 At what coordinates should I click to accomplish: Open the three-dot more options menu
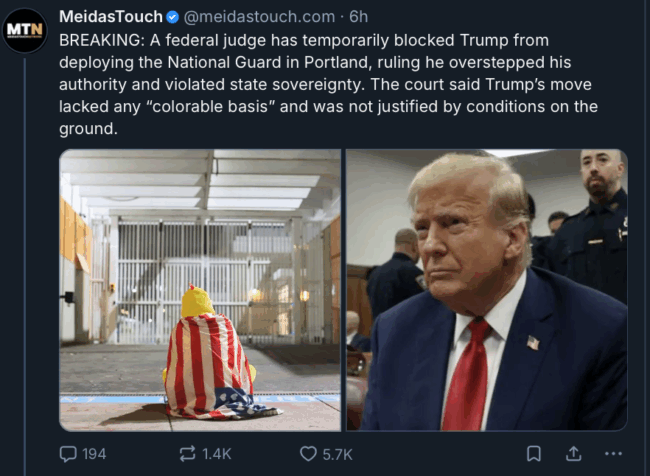(613, 454)
